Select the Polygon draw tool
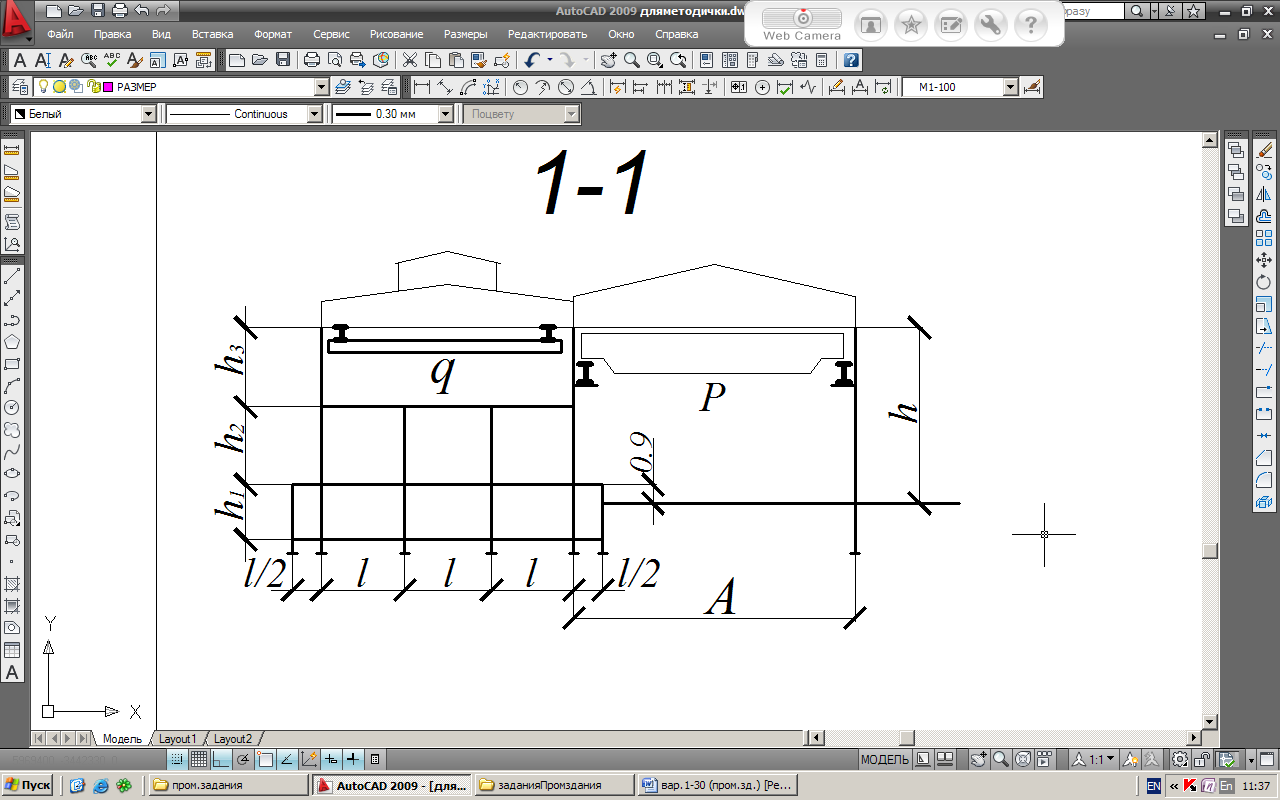The width and height of the screenshot is (1280, 800). (12, 341)
